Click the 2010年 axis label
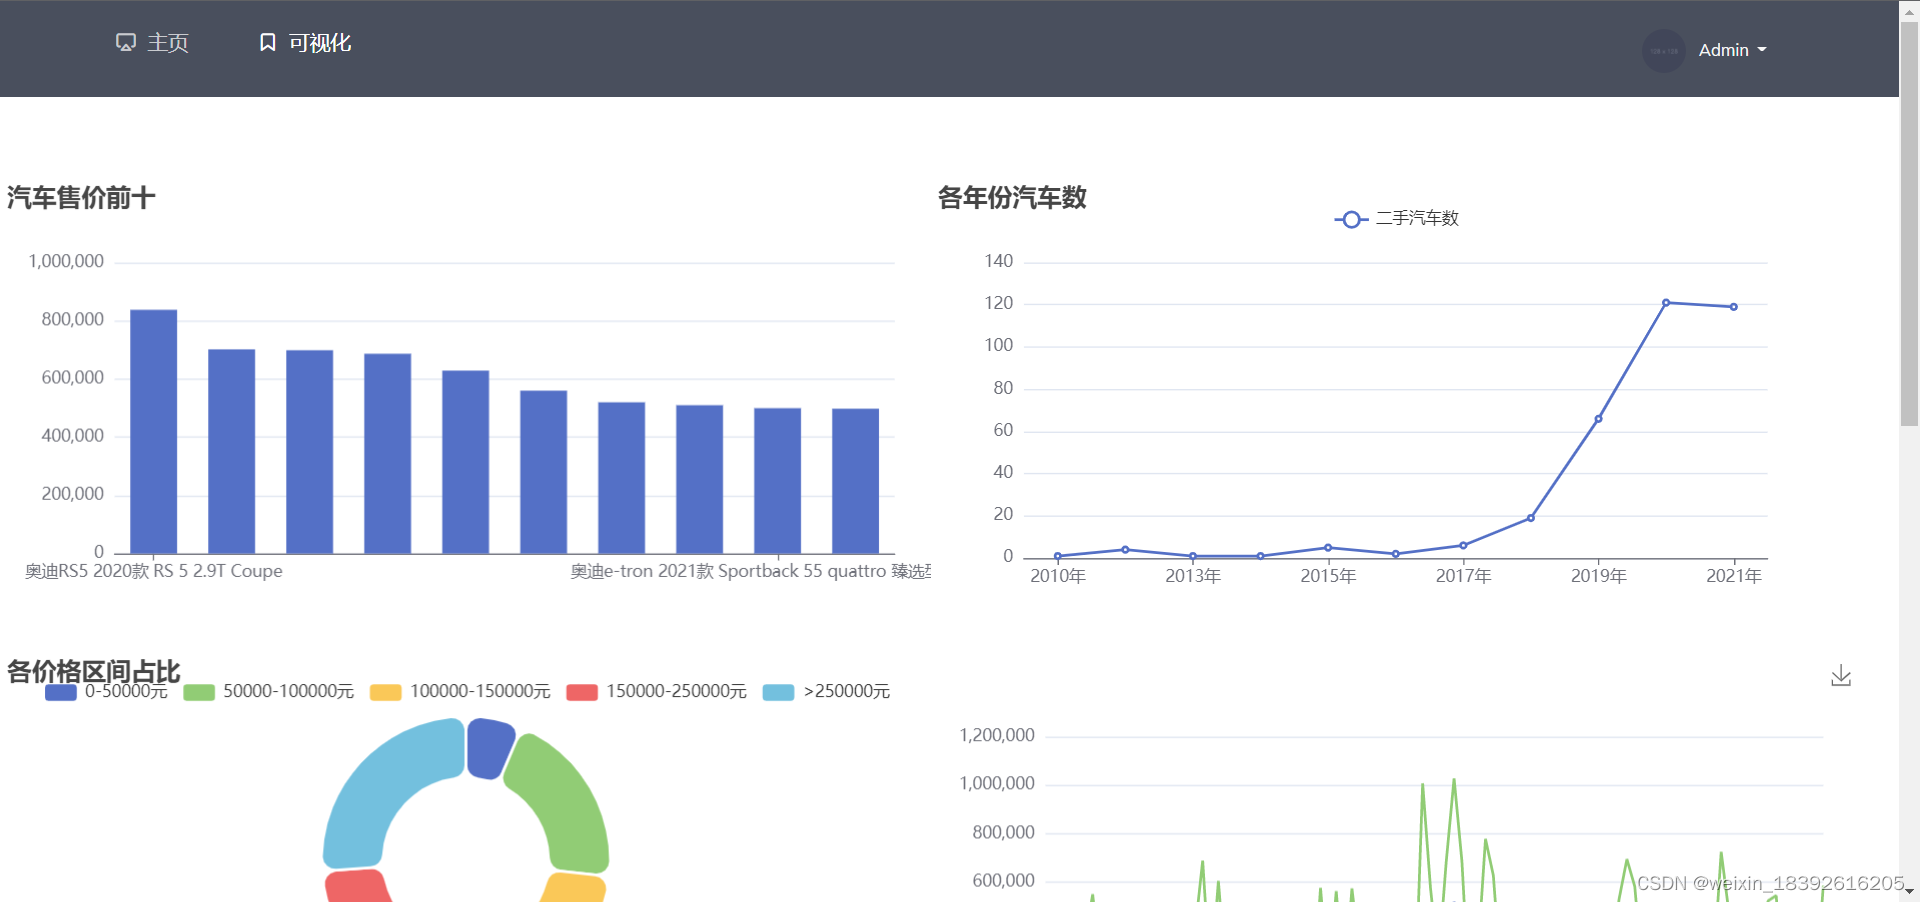 point(1058,576)
